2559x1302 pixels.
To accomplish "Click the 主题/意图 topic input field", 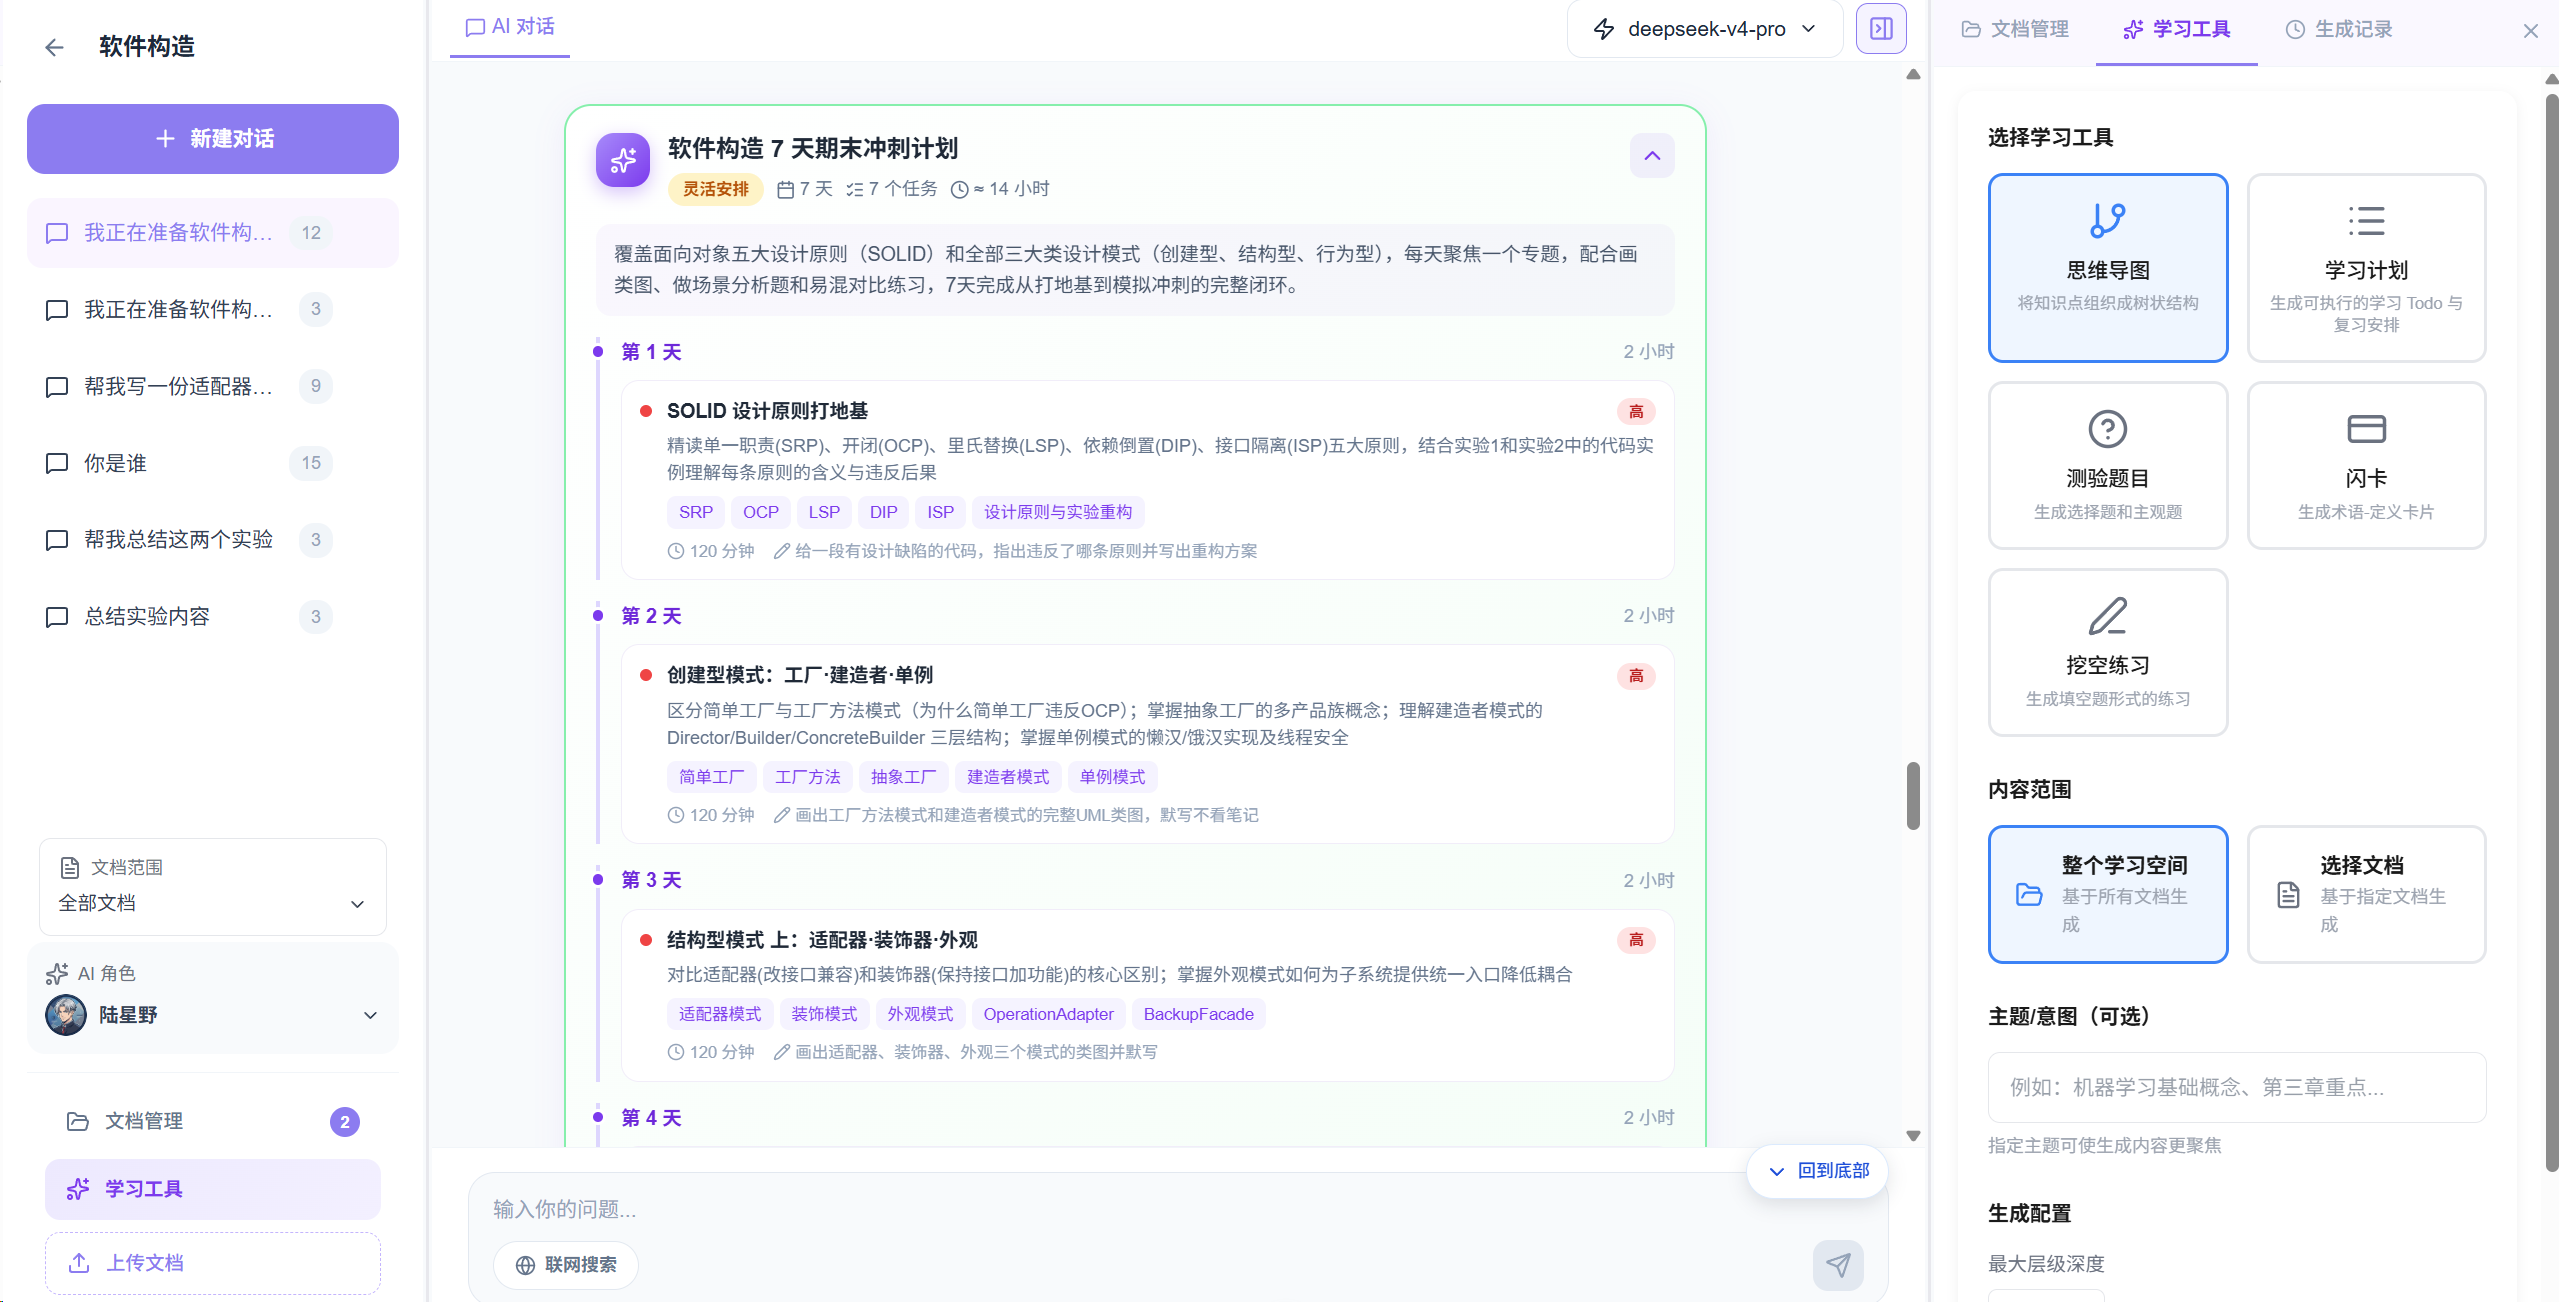I will (x=2237, y=1087).
